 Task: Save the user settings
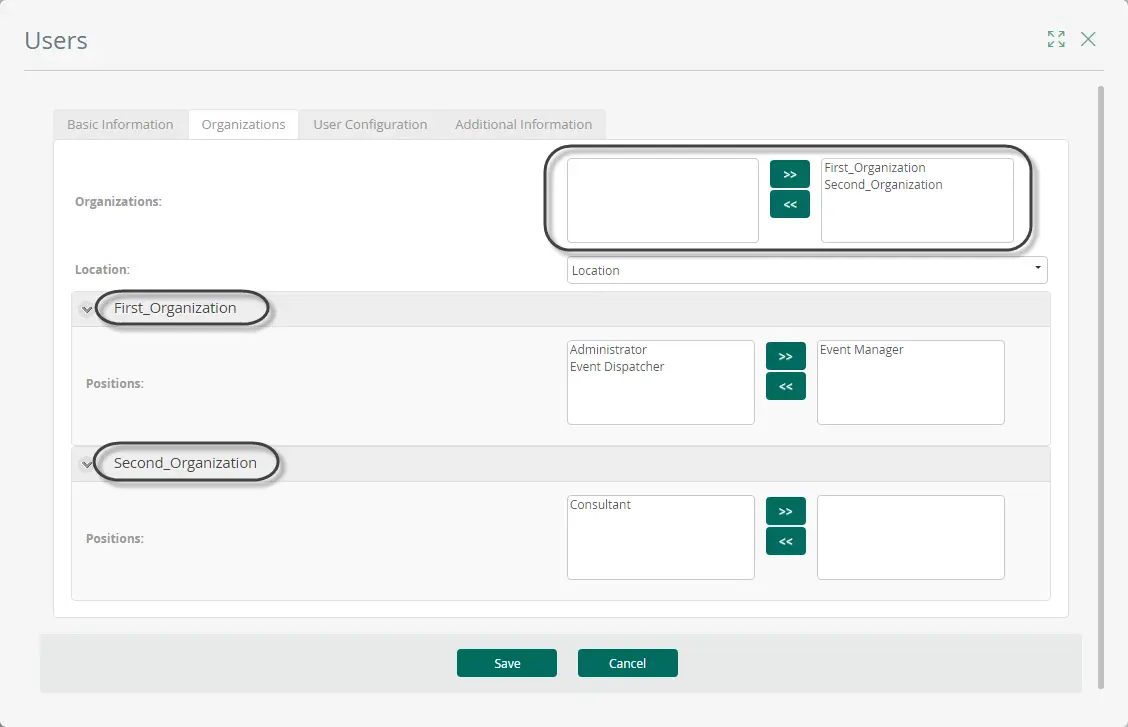click(x=506, y=663)
